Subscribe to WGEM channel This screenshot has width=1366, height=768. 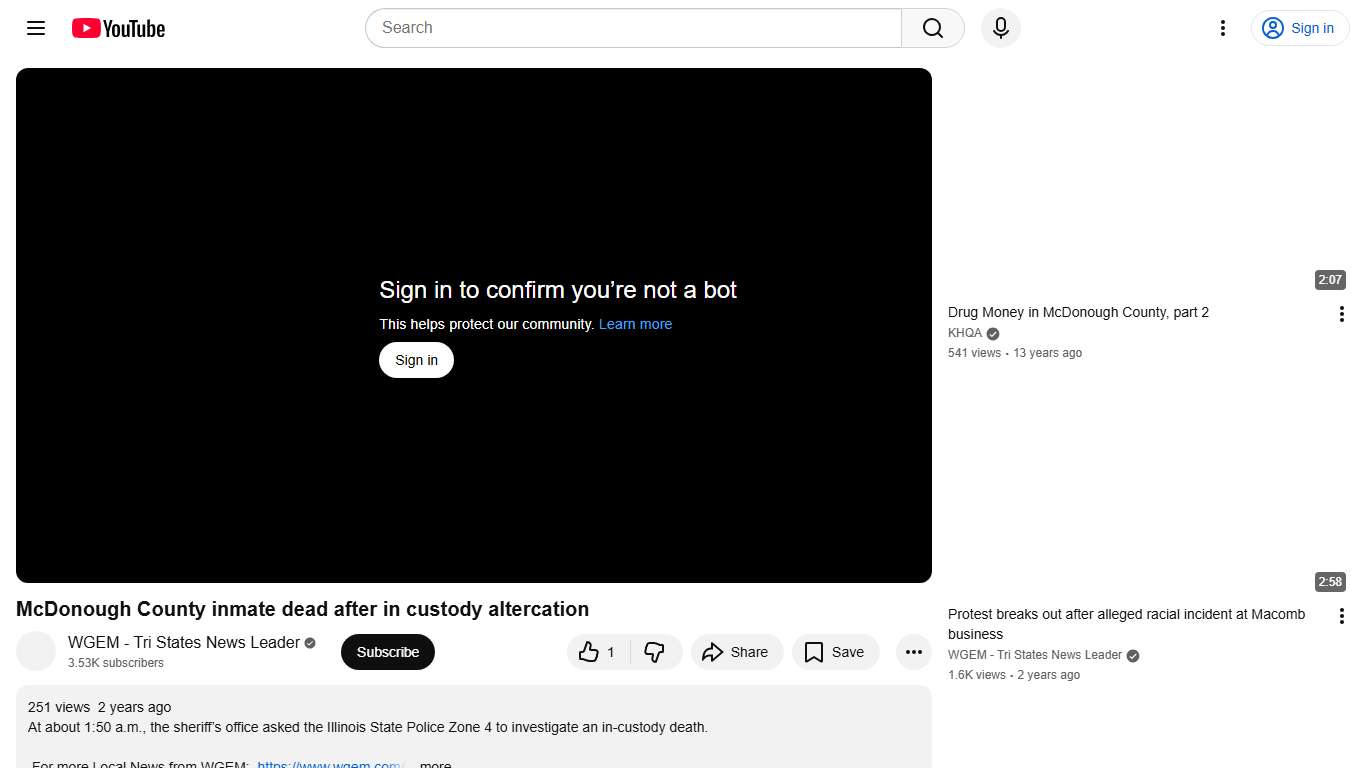387,652
